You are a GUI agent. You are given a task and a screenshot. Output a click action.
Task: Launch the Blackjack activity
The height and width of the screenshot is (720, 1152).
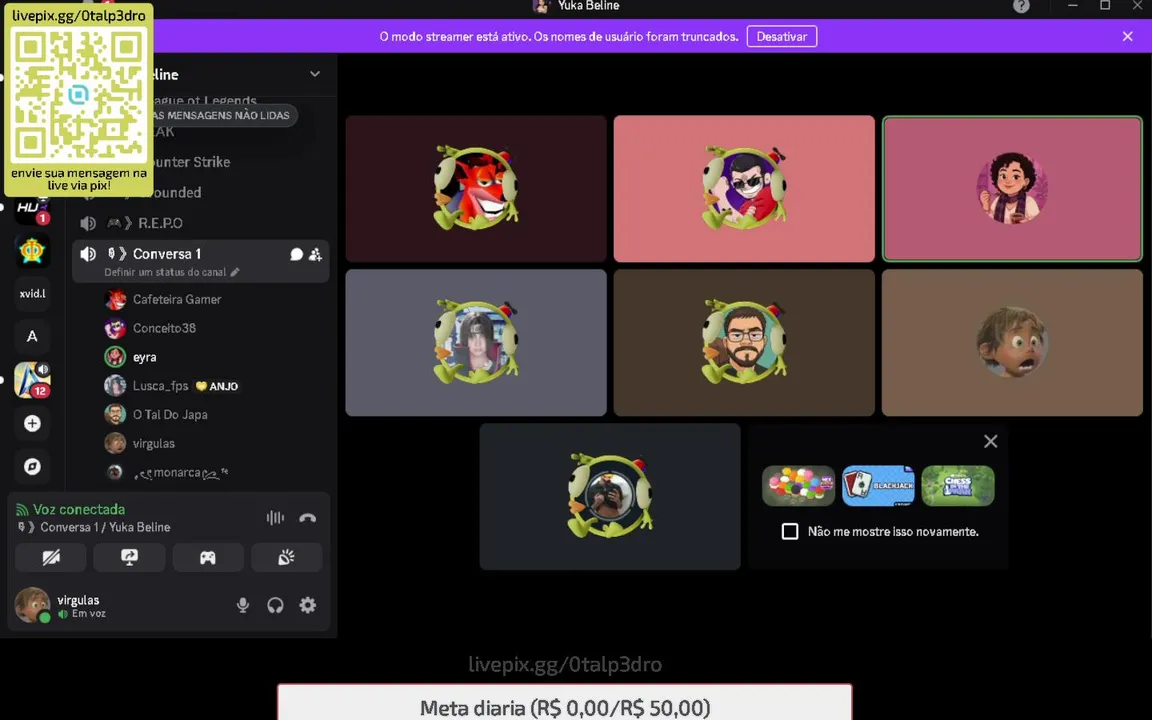click(x=878, y=486)
